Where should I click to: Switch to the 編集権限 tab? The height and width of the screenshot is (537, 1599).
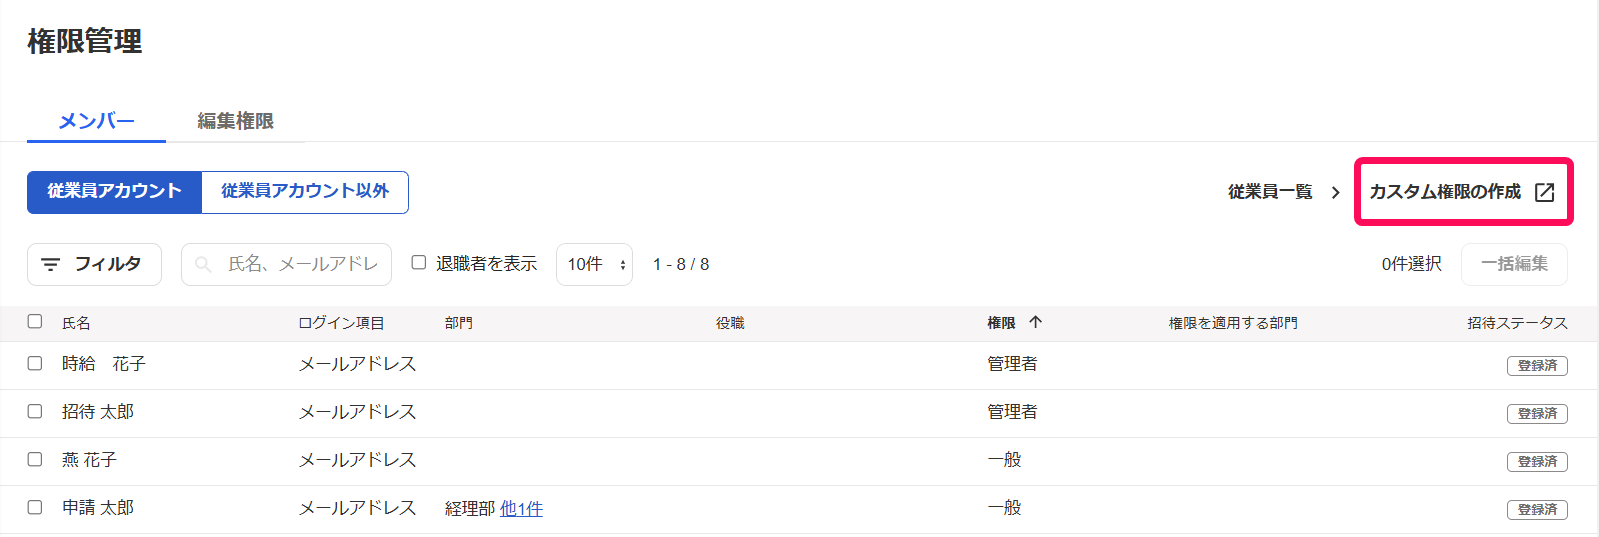click(x=235, y=121)
